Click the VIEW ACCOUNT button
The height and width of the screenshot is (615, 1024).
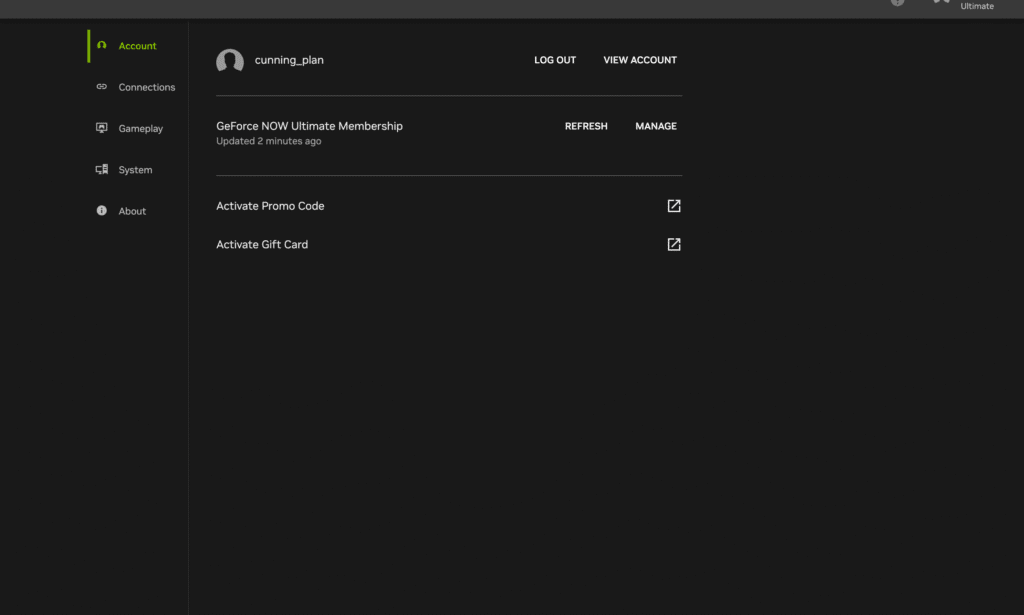[x=640, y=60]
